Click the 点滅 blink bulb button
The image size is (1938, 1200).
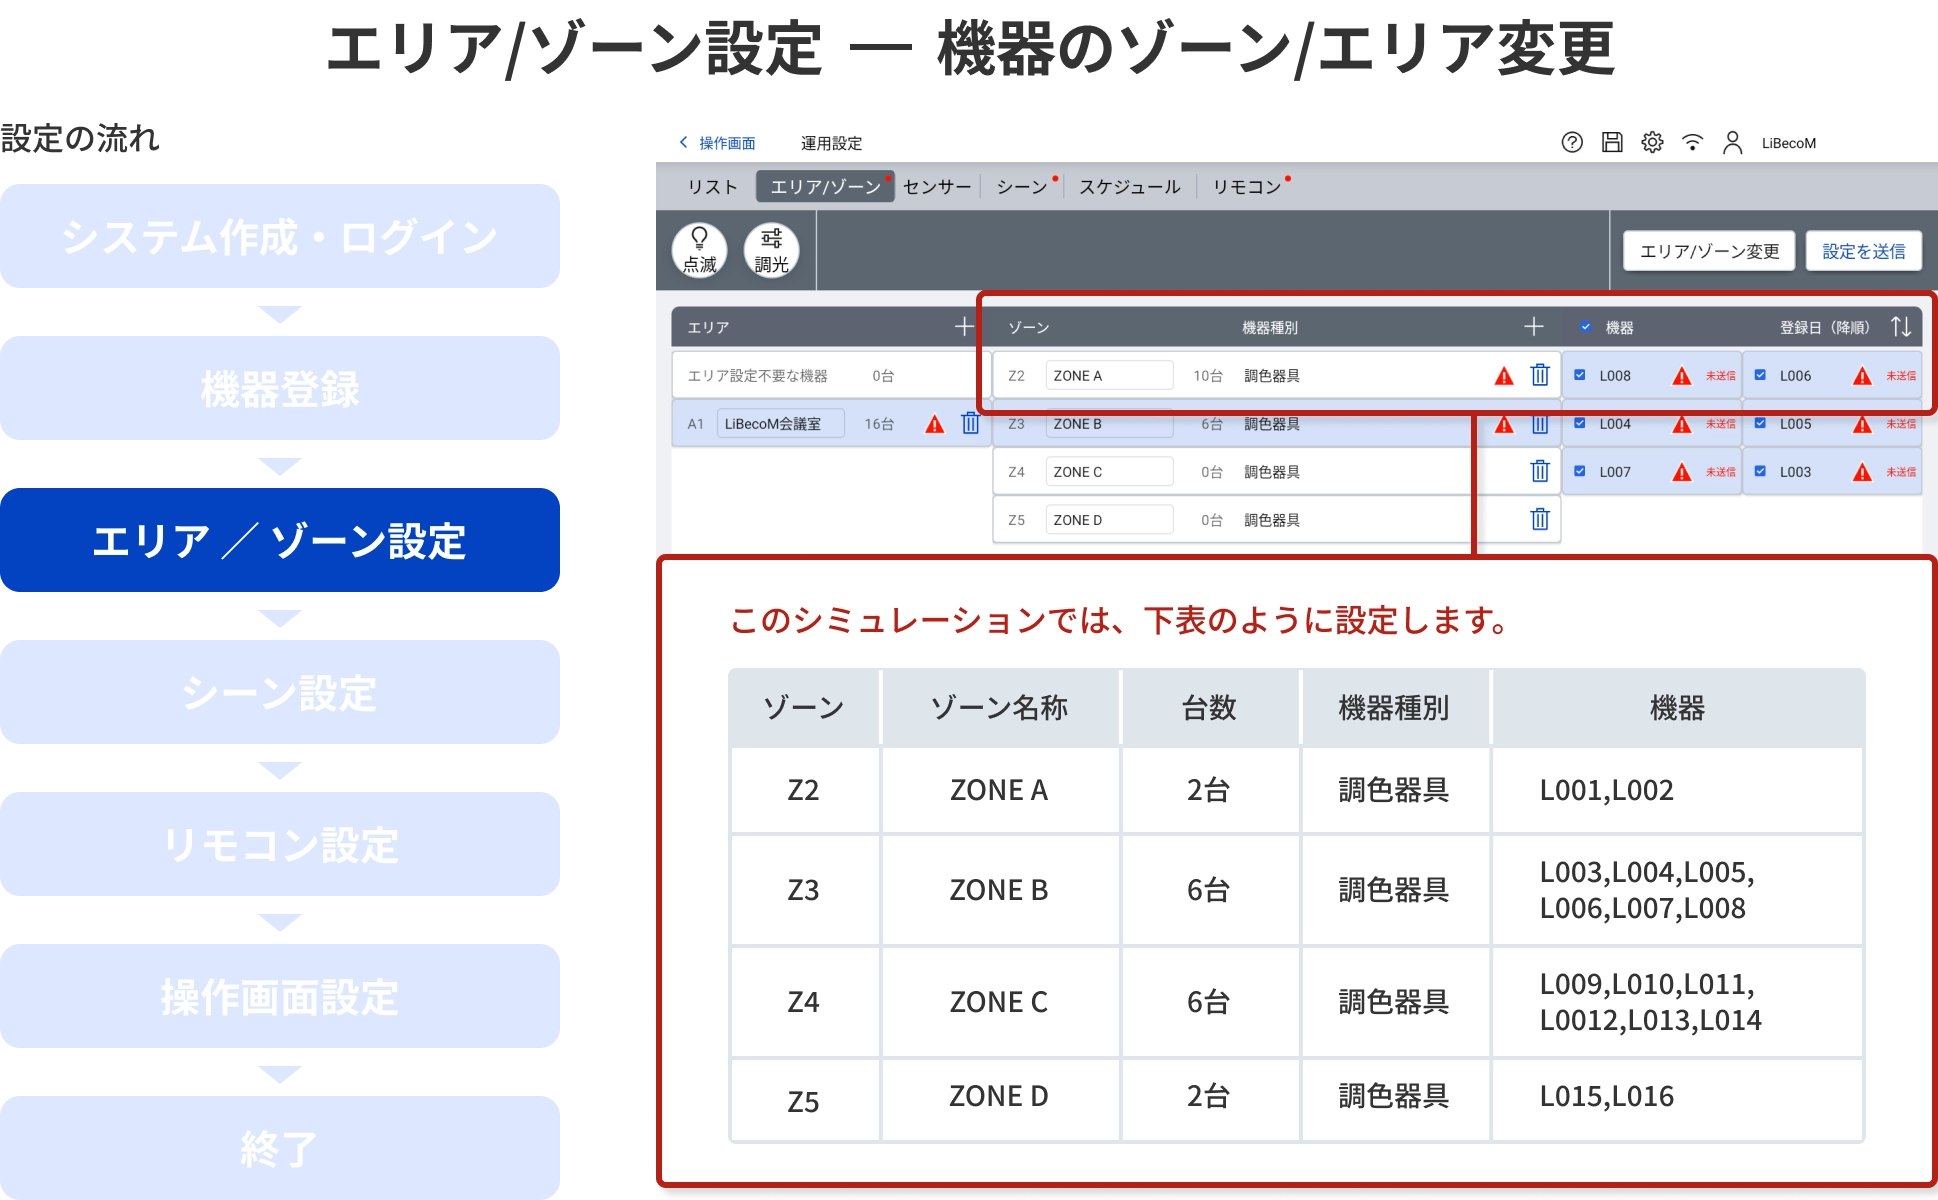pos(699,250)
